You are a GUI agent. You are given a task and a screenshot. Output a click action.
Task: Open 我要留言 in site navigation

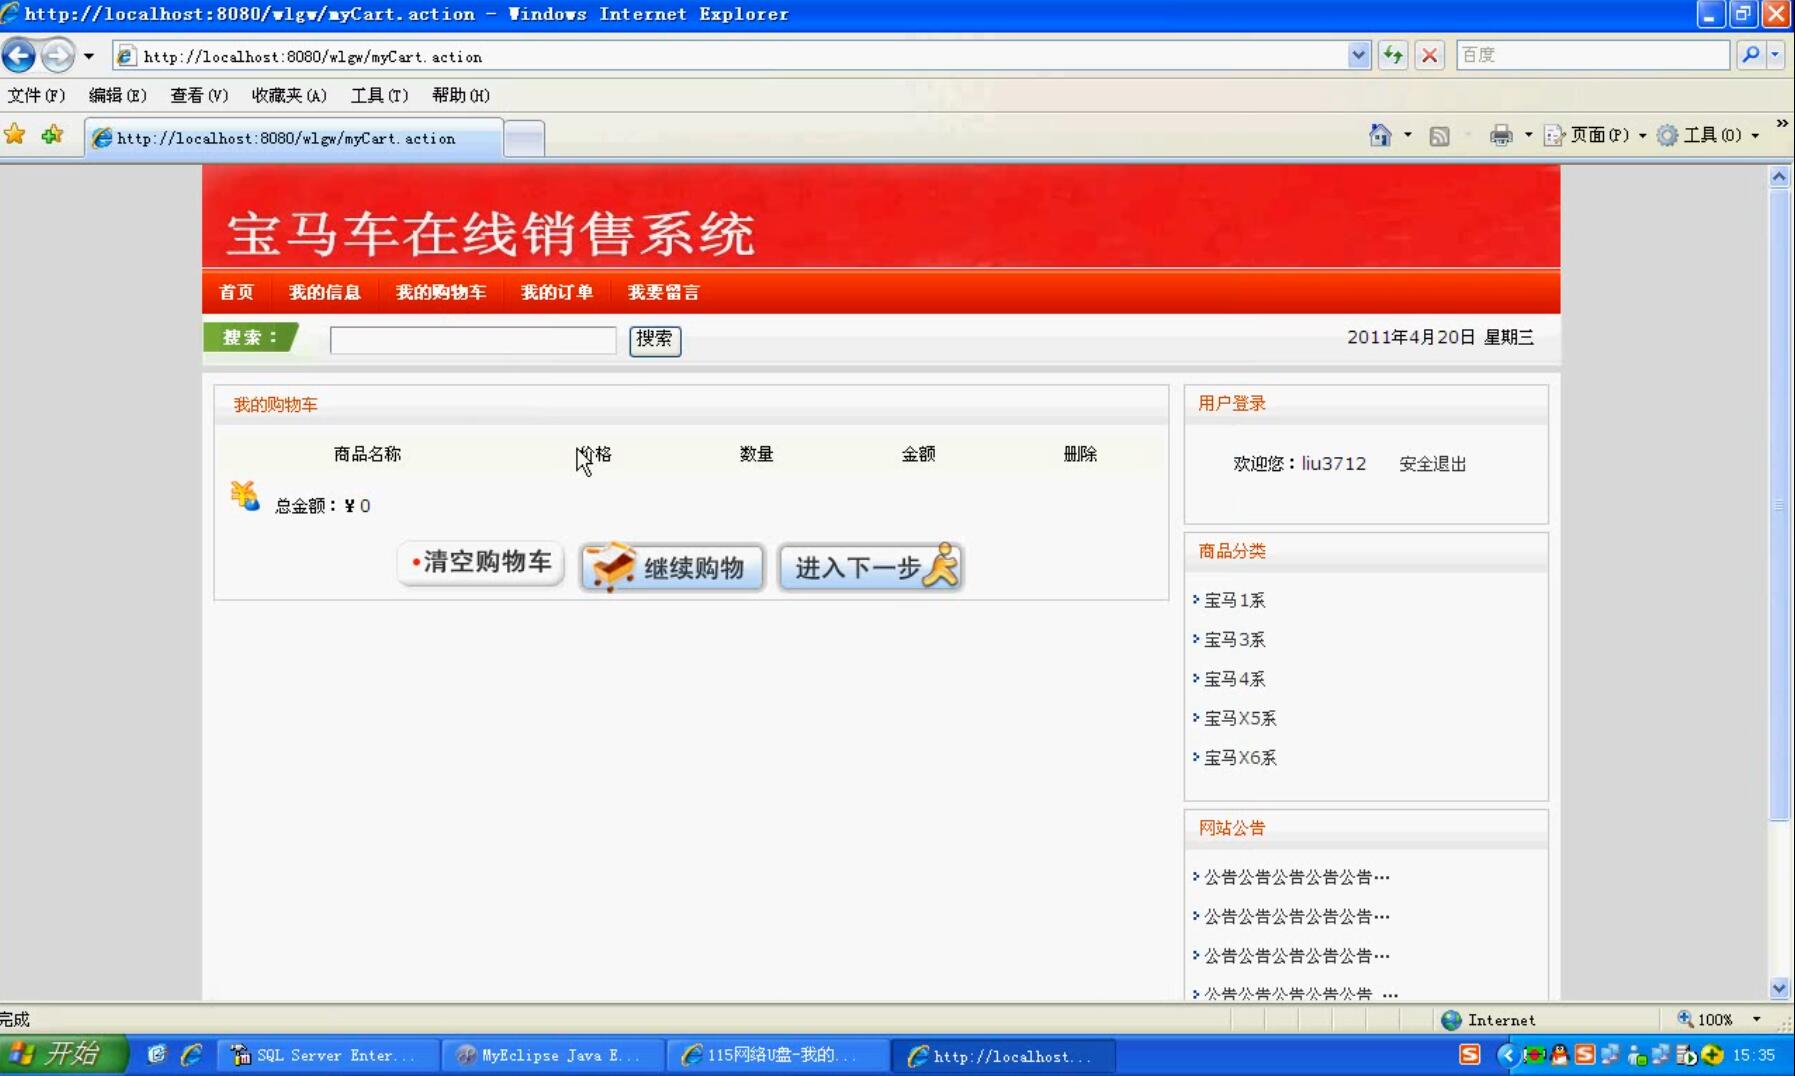(x=663, y=292)
